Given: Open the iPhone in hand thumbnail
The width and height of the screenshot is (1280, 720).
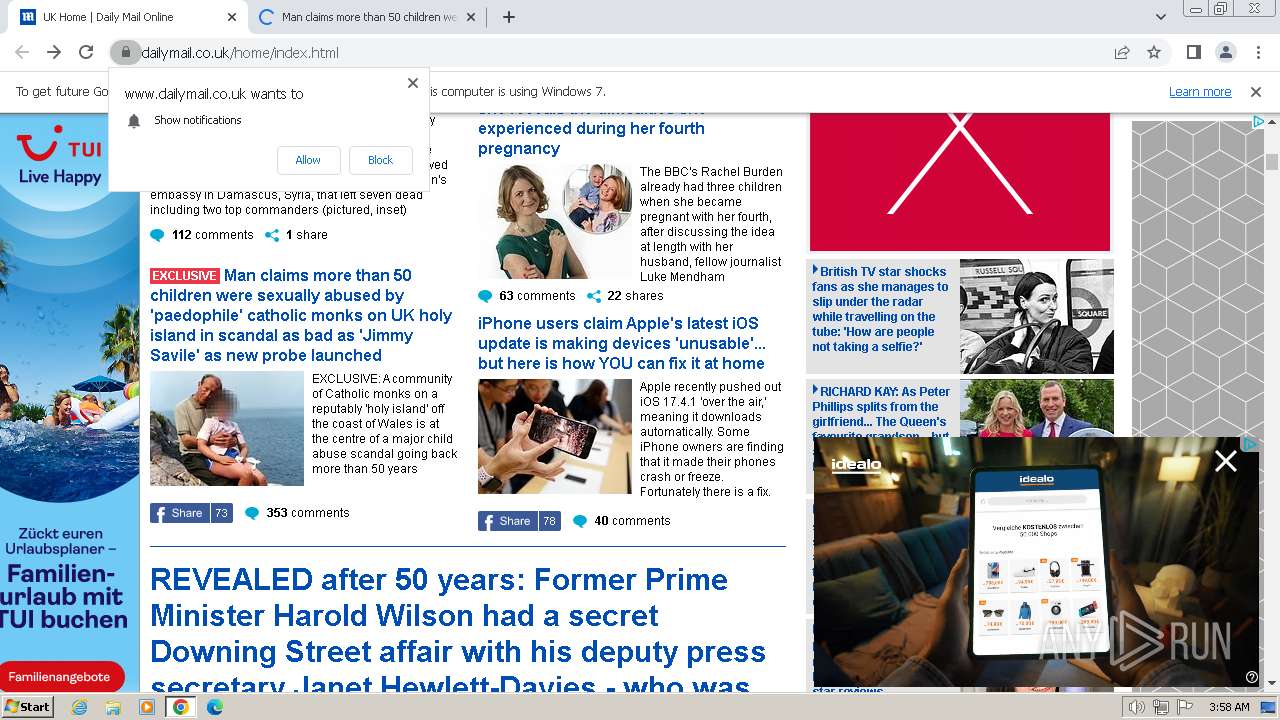Looking at the screenshot, I should point(555,436).
